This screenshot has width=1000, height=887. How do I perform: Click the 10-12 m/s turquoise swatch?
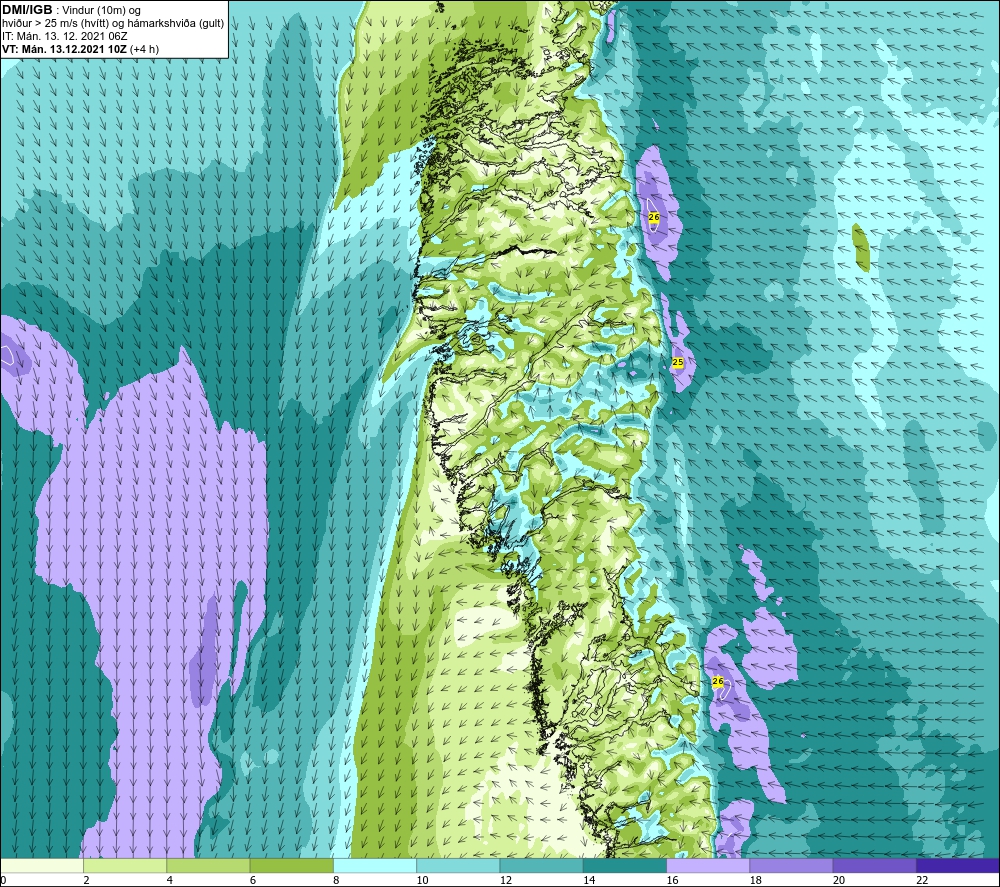click(x=458, y=865)
